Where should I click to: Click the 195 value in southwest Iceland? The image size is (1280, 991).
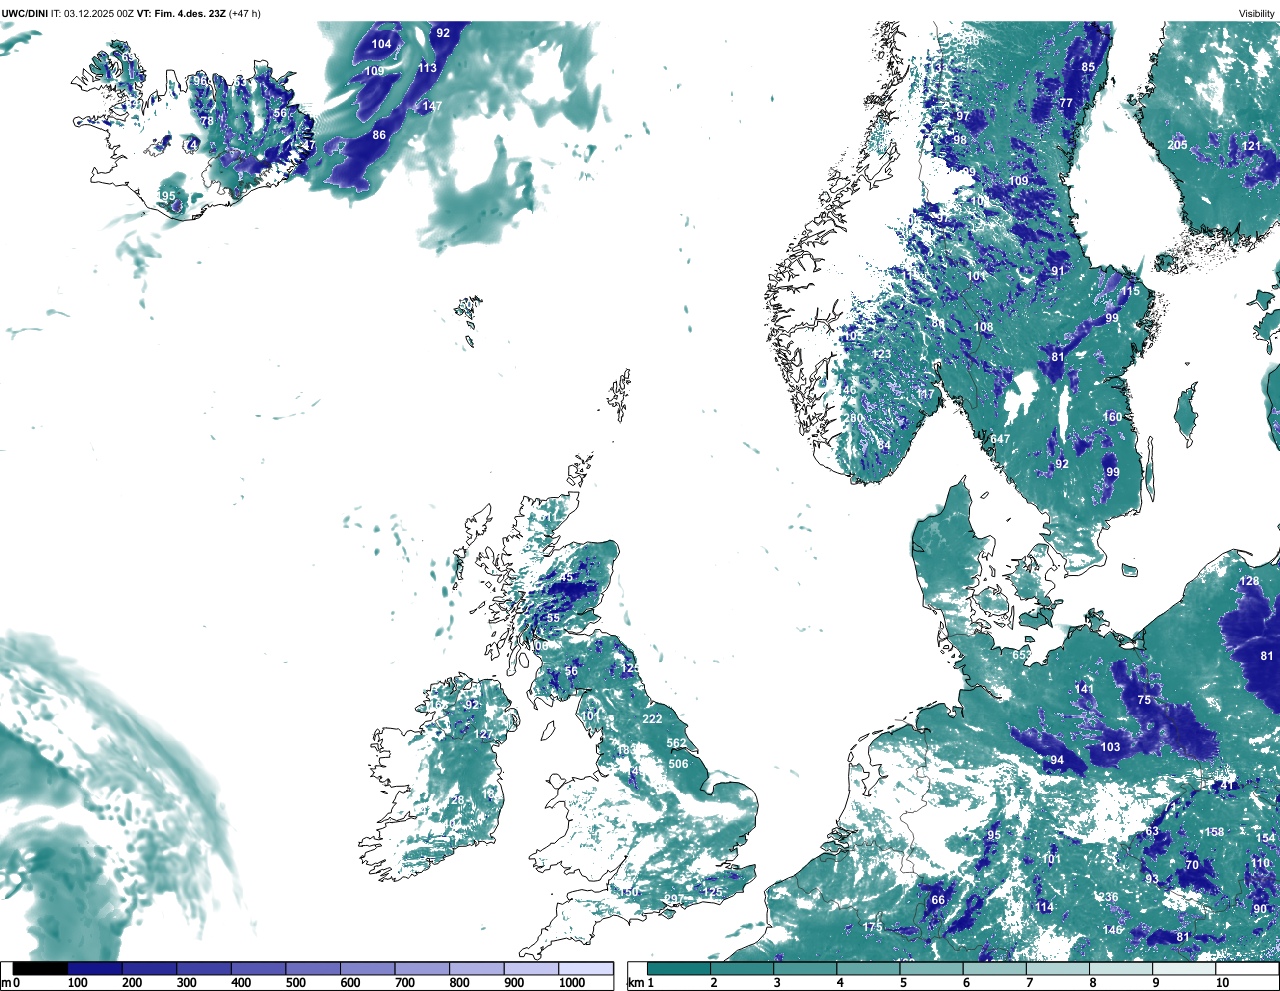tap(167, 197)
